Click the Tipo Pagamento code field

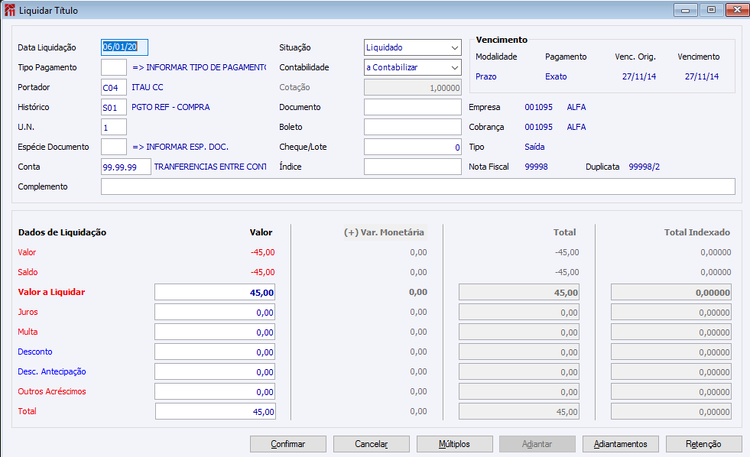114,67
